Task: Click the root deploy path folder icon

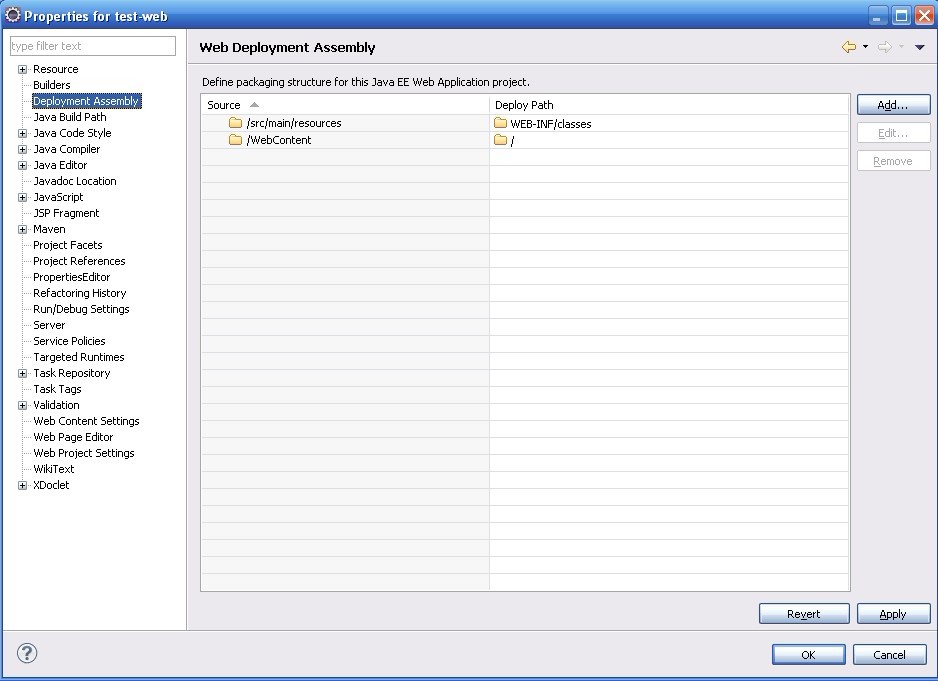Action: [501, 140]
